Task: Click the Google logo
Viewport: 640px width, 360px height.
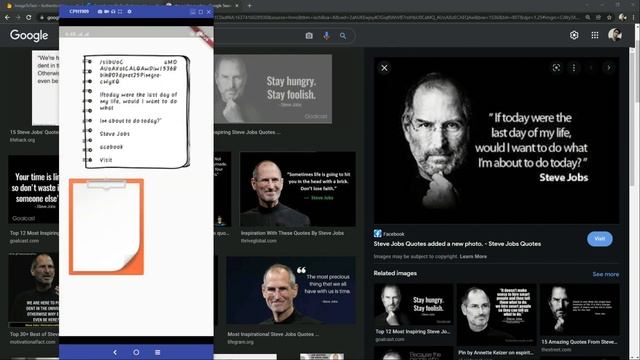Action: 29,36
